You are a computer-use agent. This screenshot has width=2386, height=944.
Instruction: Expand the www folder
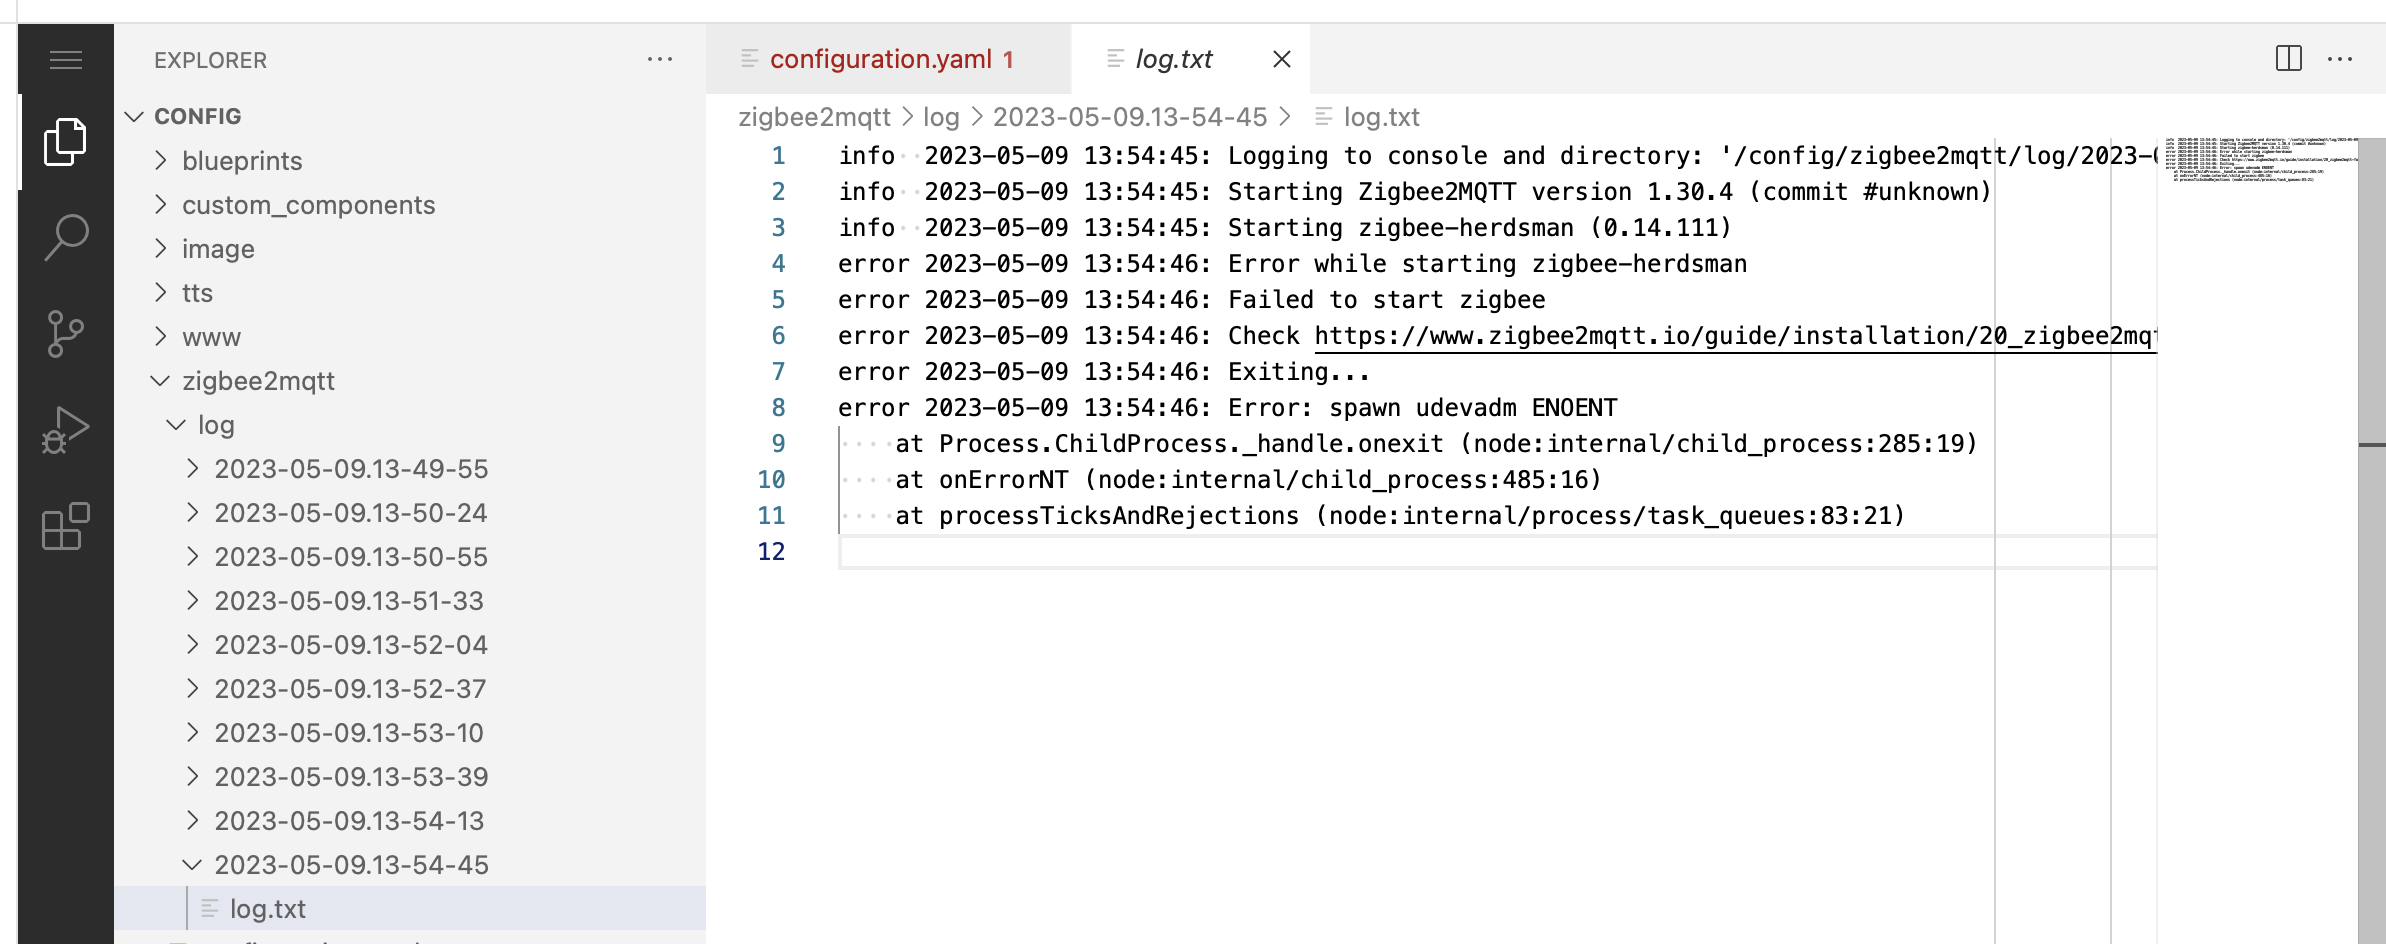point(160,336)
